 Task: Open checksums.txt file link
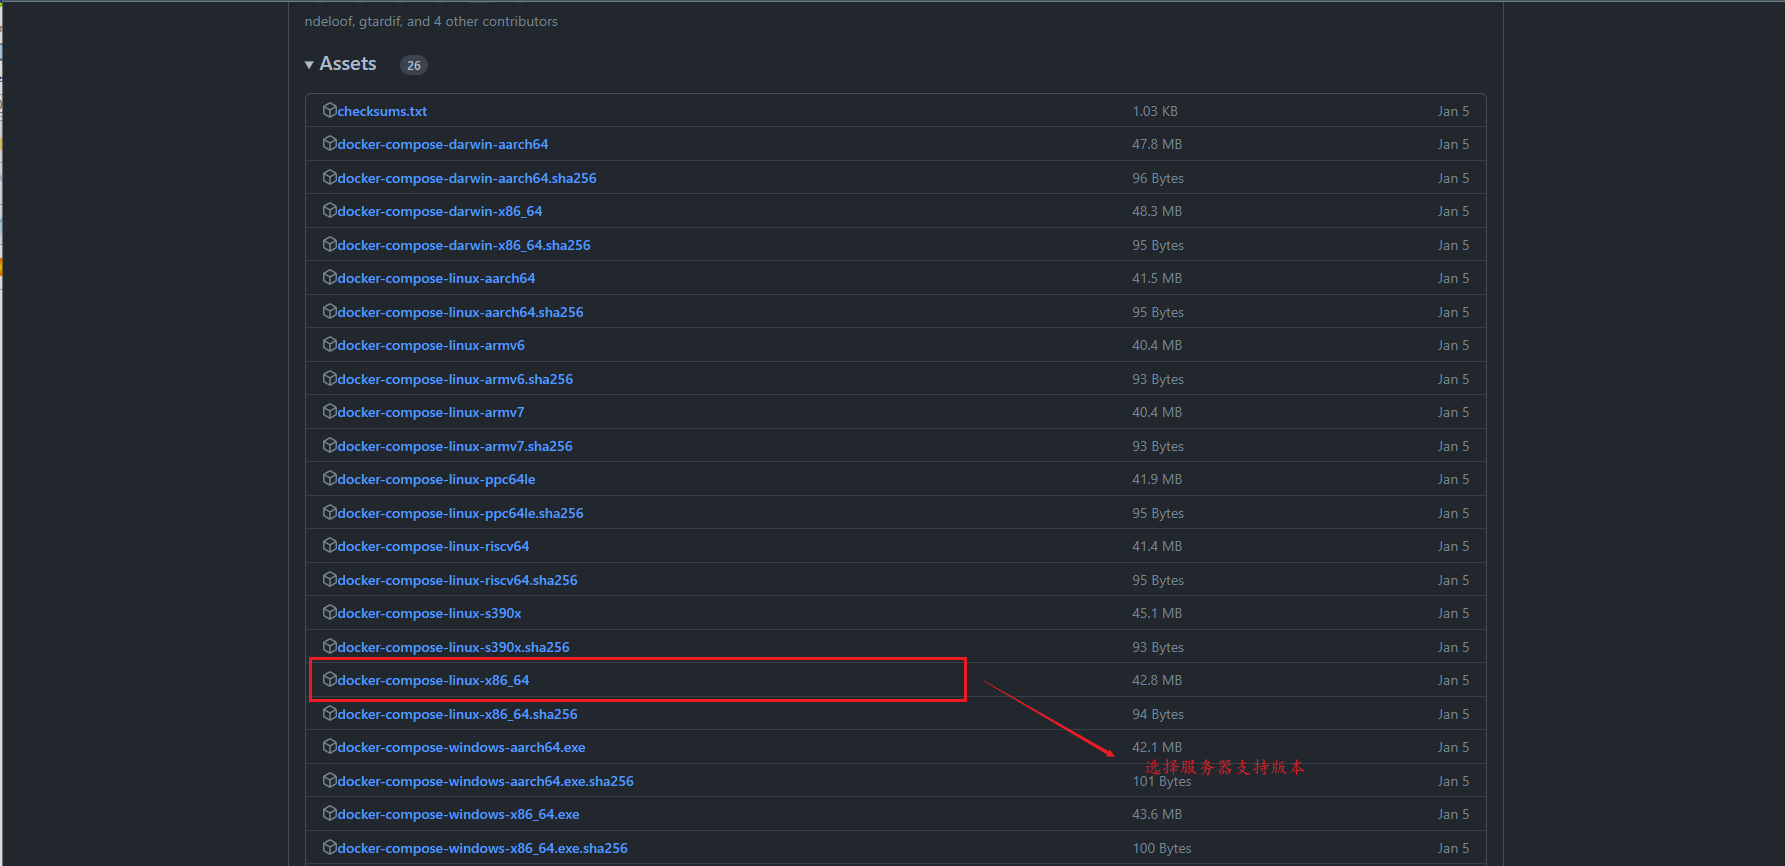(382, 111)
